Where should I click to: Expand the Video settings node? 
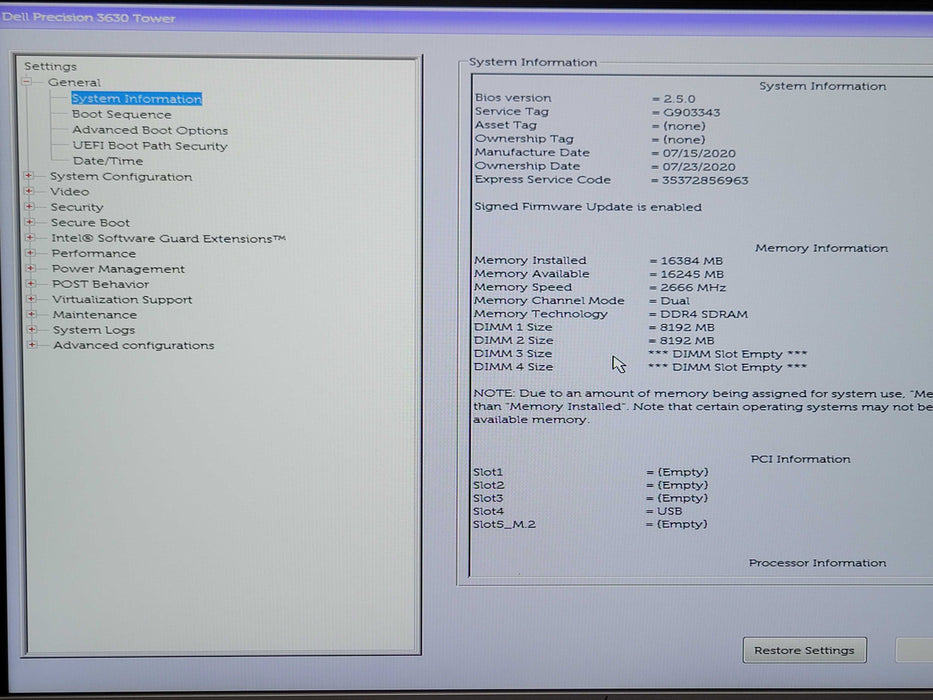pyautogui.click(x=29, y=192)
